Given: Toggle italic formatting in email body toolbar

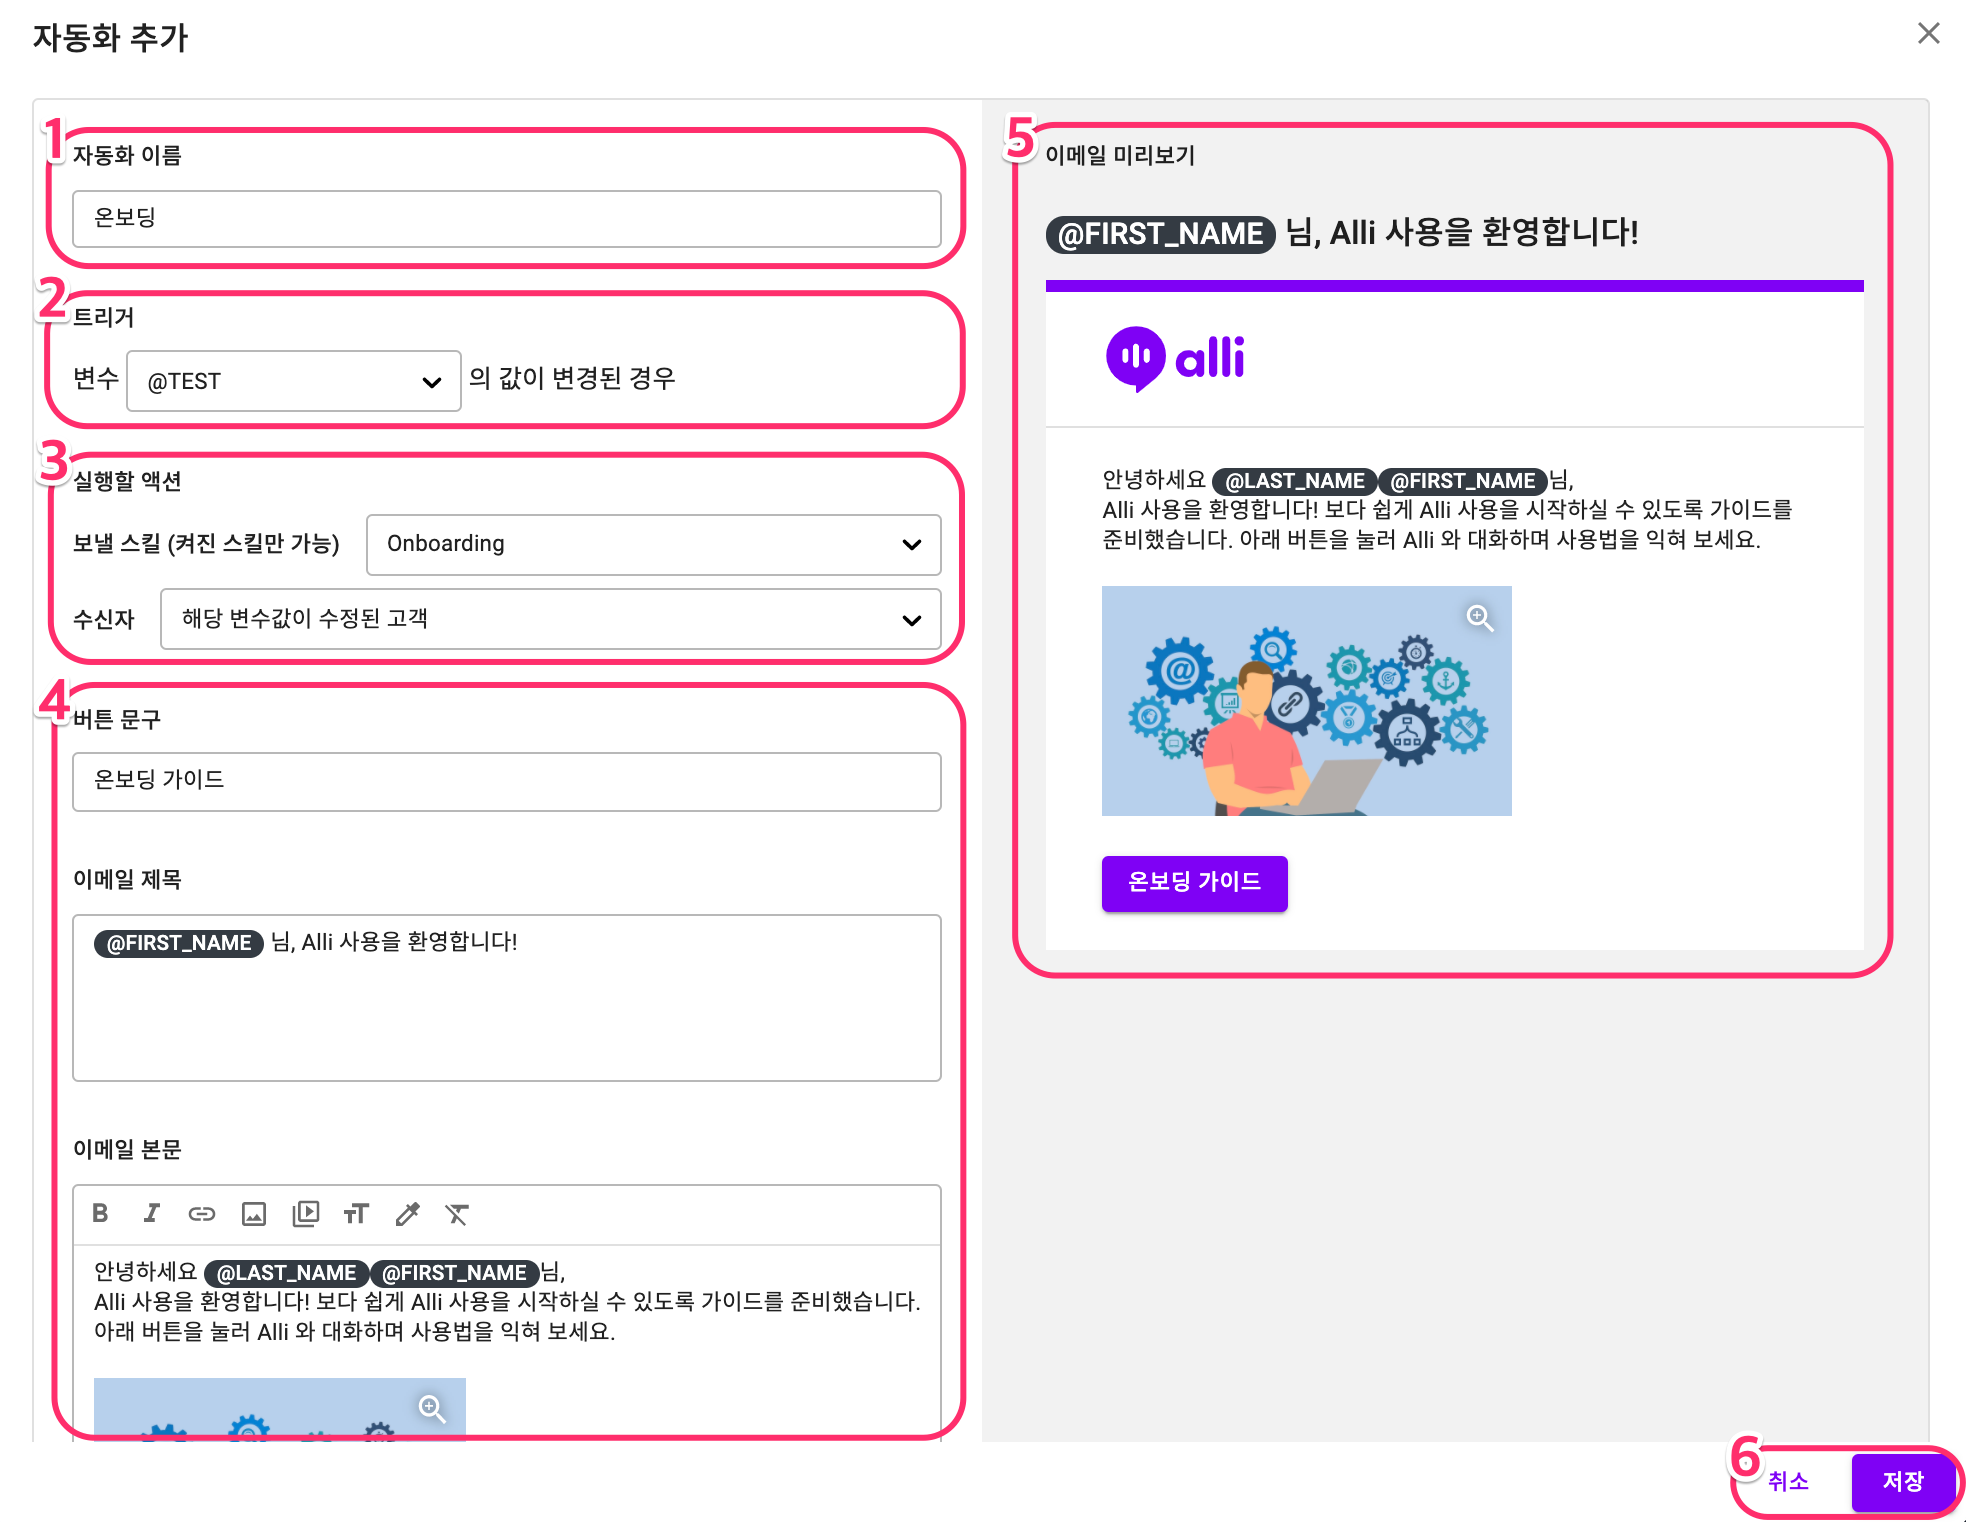Looking at the screenshot, I should coord(151,1213).
